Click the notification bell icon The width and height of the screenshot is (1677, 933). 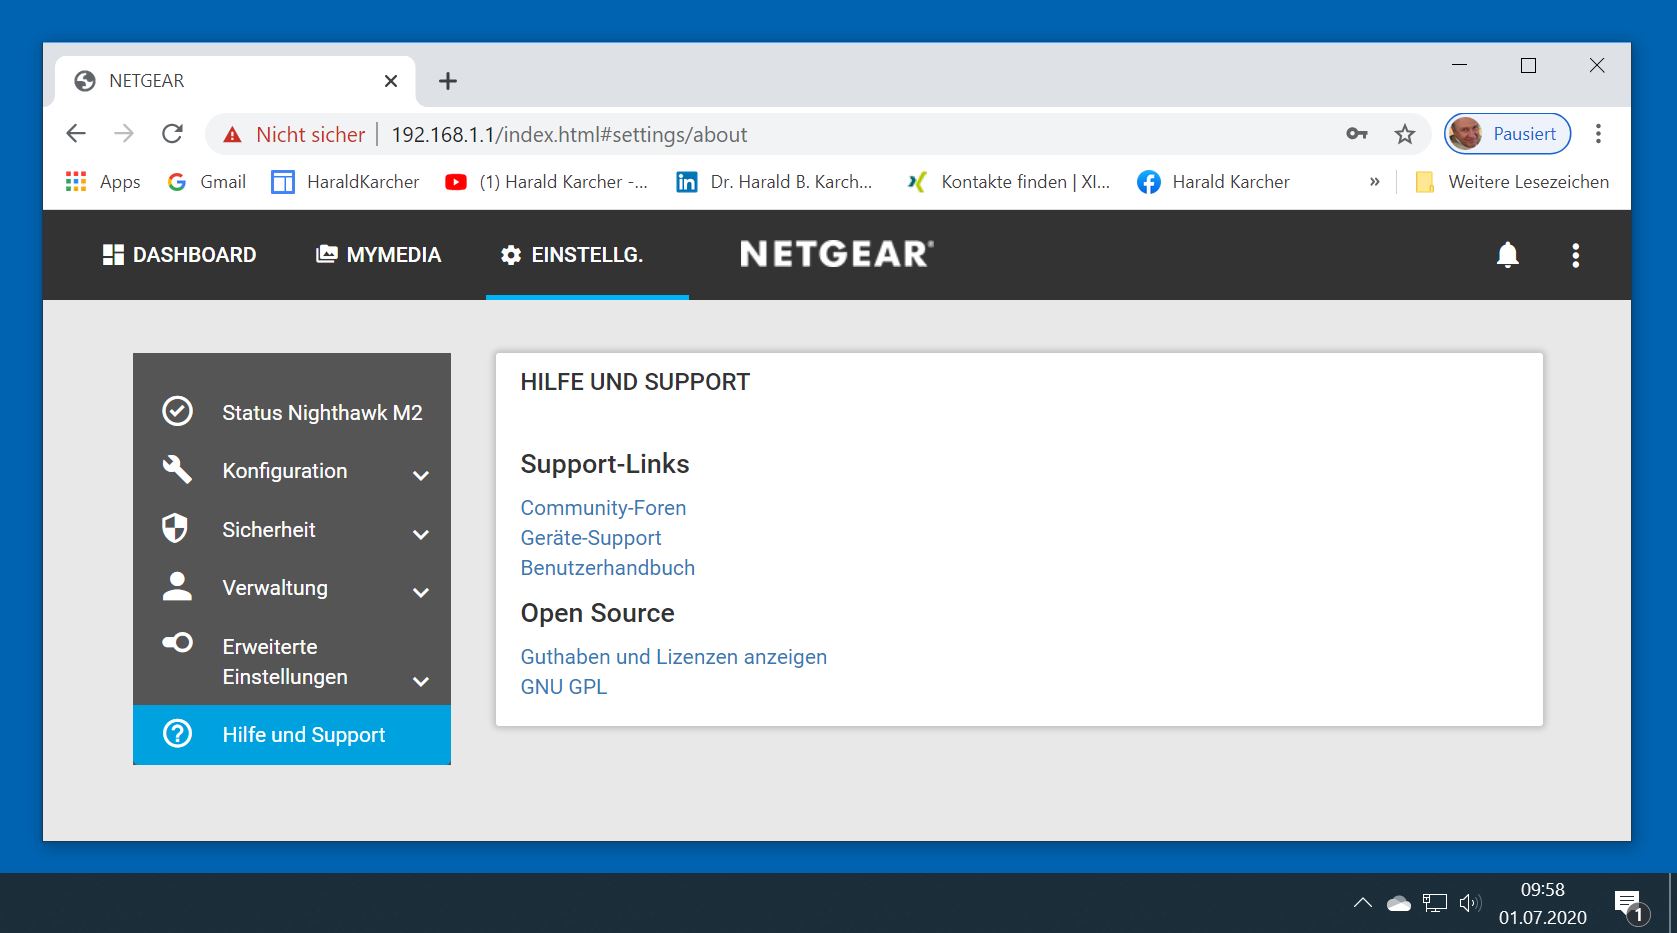(x=1507, y=255)
